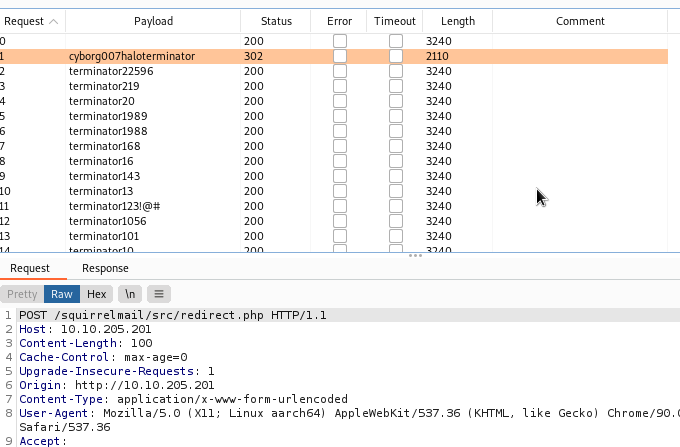Toggle Error checkbox for request 0
The width and height of the screenshot is (680, 447).
coord(340,41)
